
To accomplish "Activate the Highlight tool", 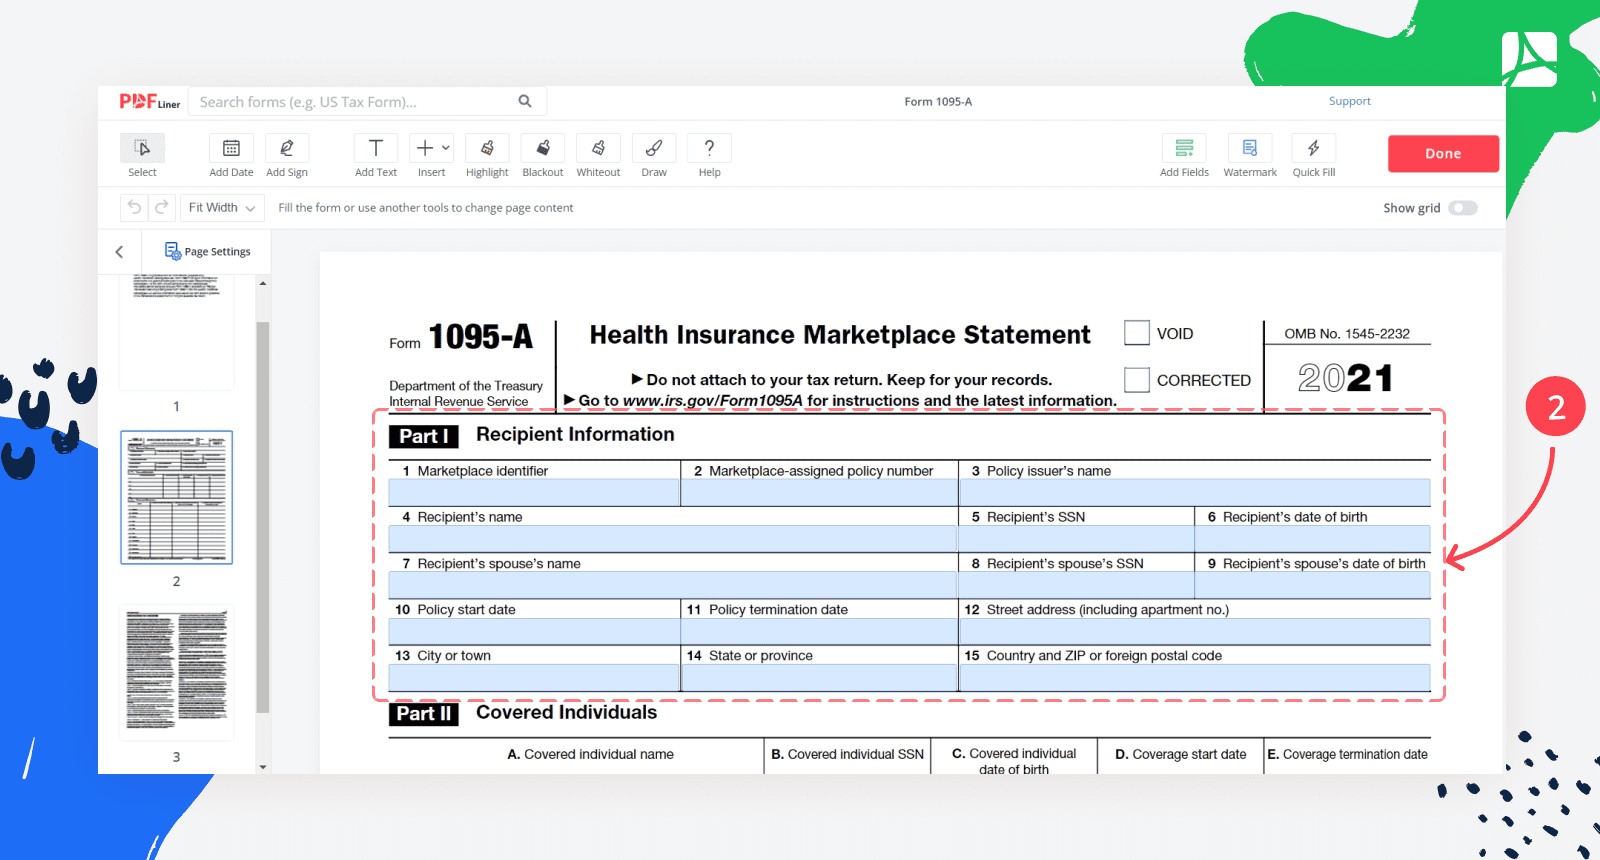I will [x=487, y=149].
